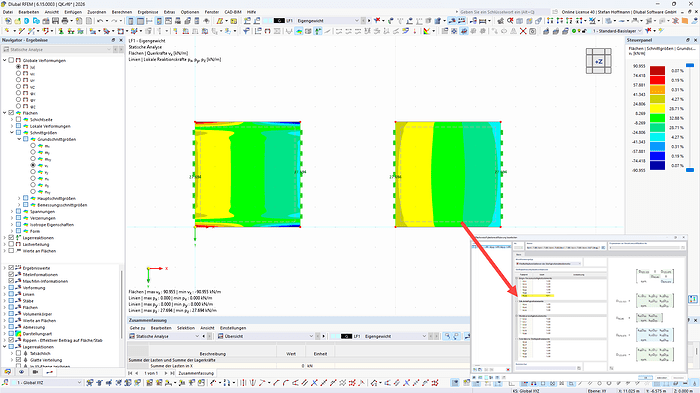Click the open folder icon in toolbar
700x393 pixels.
tap(17, 21)
